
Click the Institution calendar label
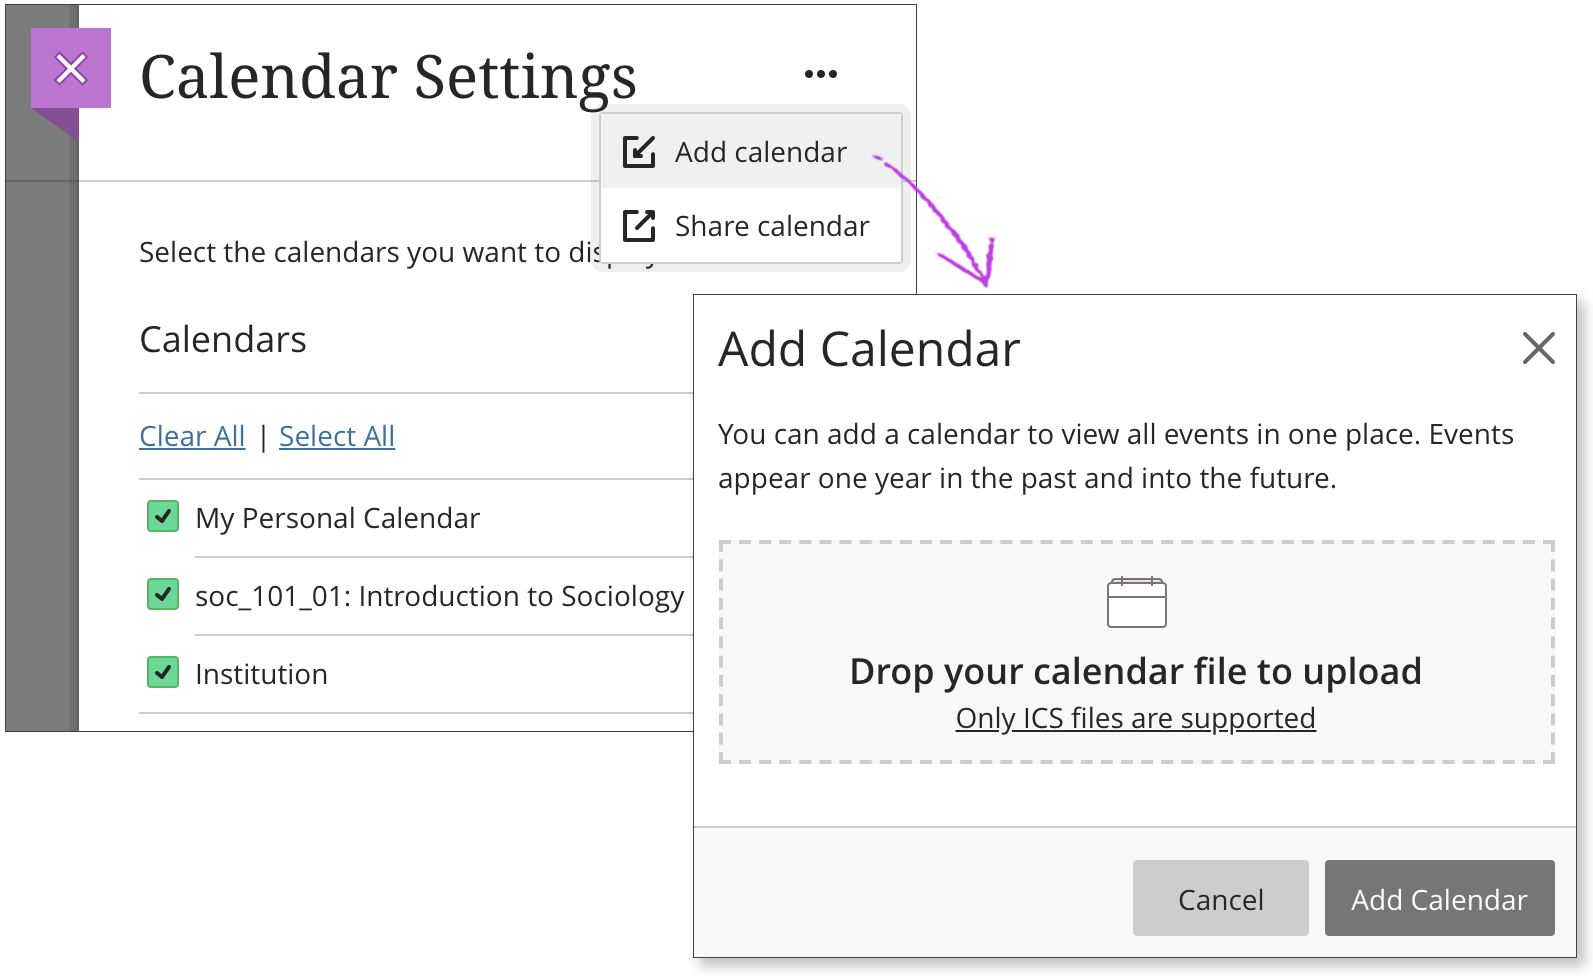[261, 674]
